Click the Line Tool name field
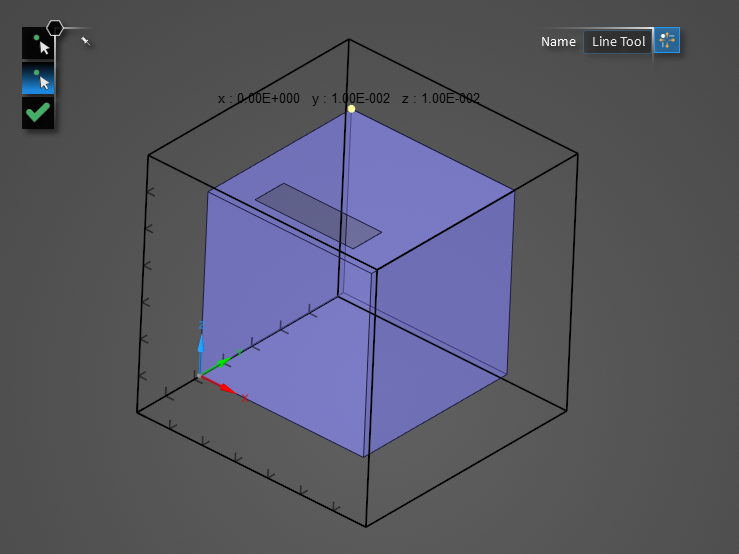739x554 pixels. point(618,42)
